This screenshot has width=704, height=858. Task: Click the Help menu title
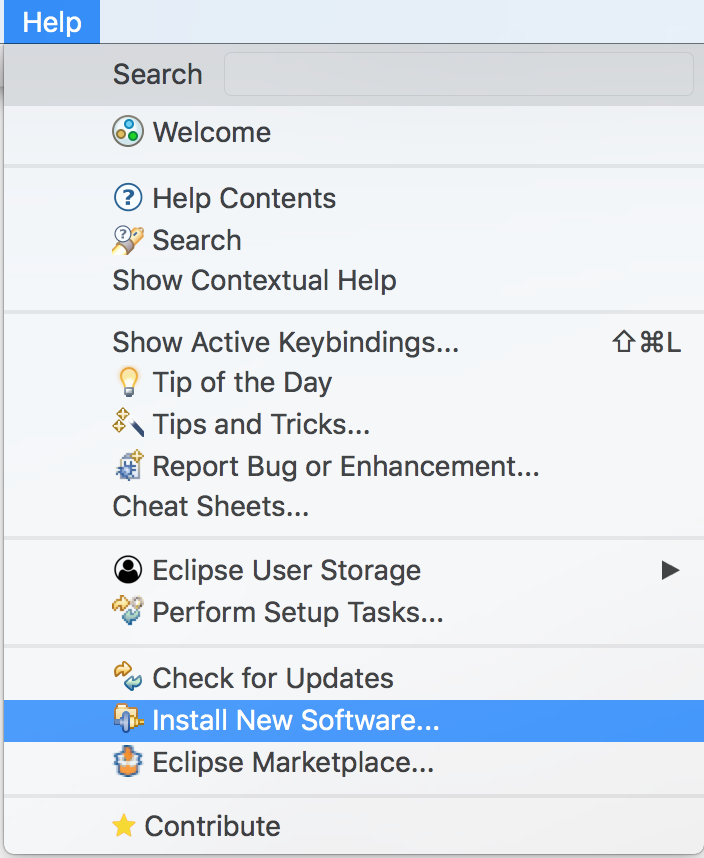pos(51,22)
